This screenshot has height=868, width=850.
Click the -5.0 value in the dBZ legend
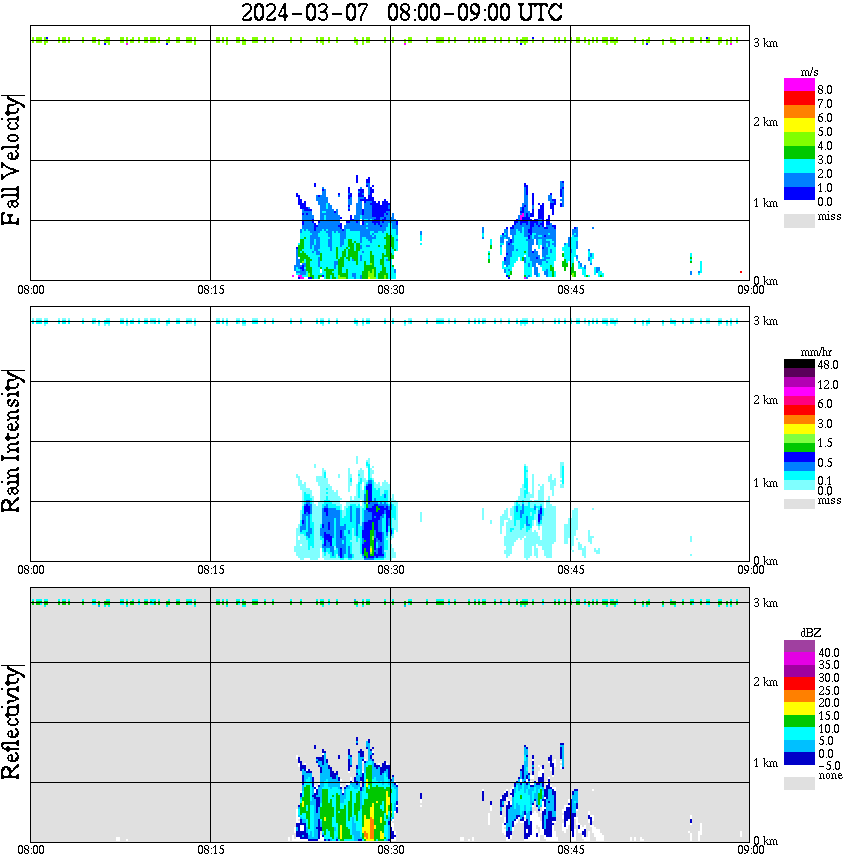[x=828, y=766]
